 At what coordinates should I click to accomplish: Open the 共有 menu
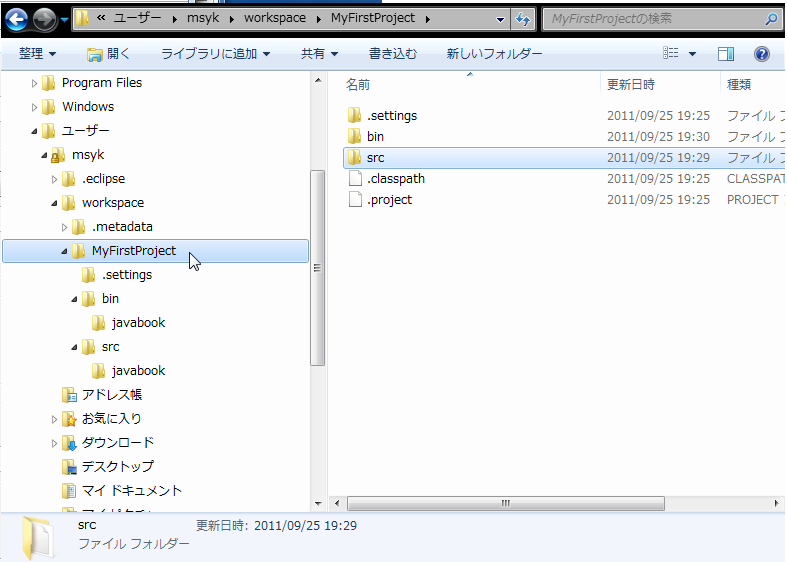tap(319, 54)
